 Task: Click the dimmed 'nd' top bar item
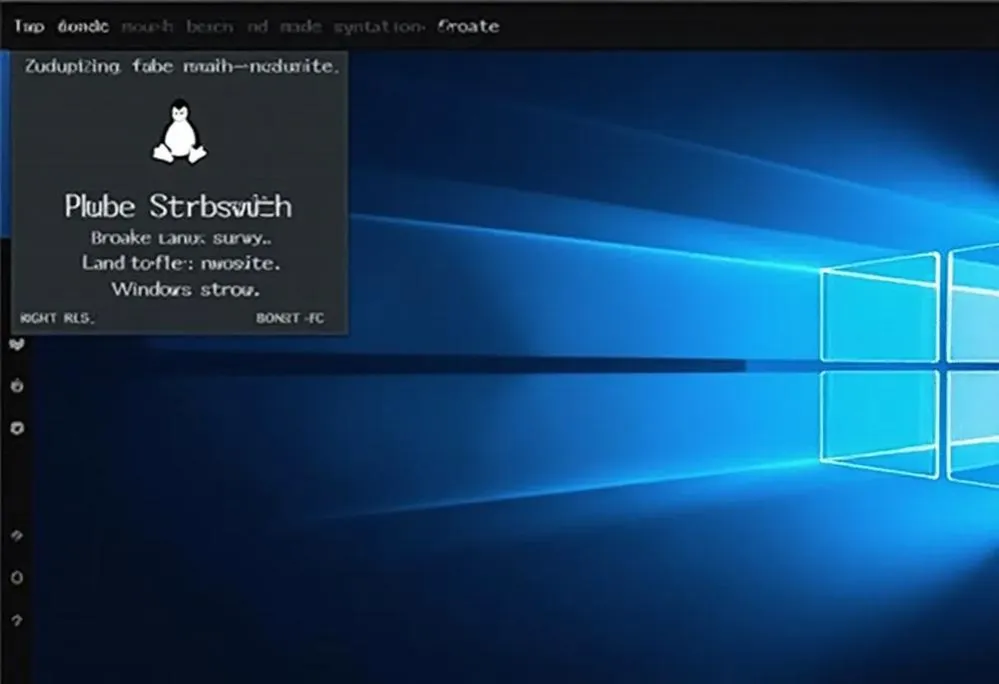point(257,27)
